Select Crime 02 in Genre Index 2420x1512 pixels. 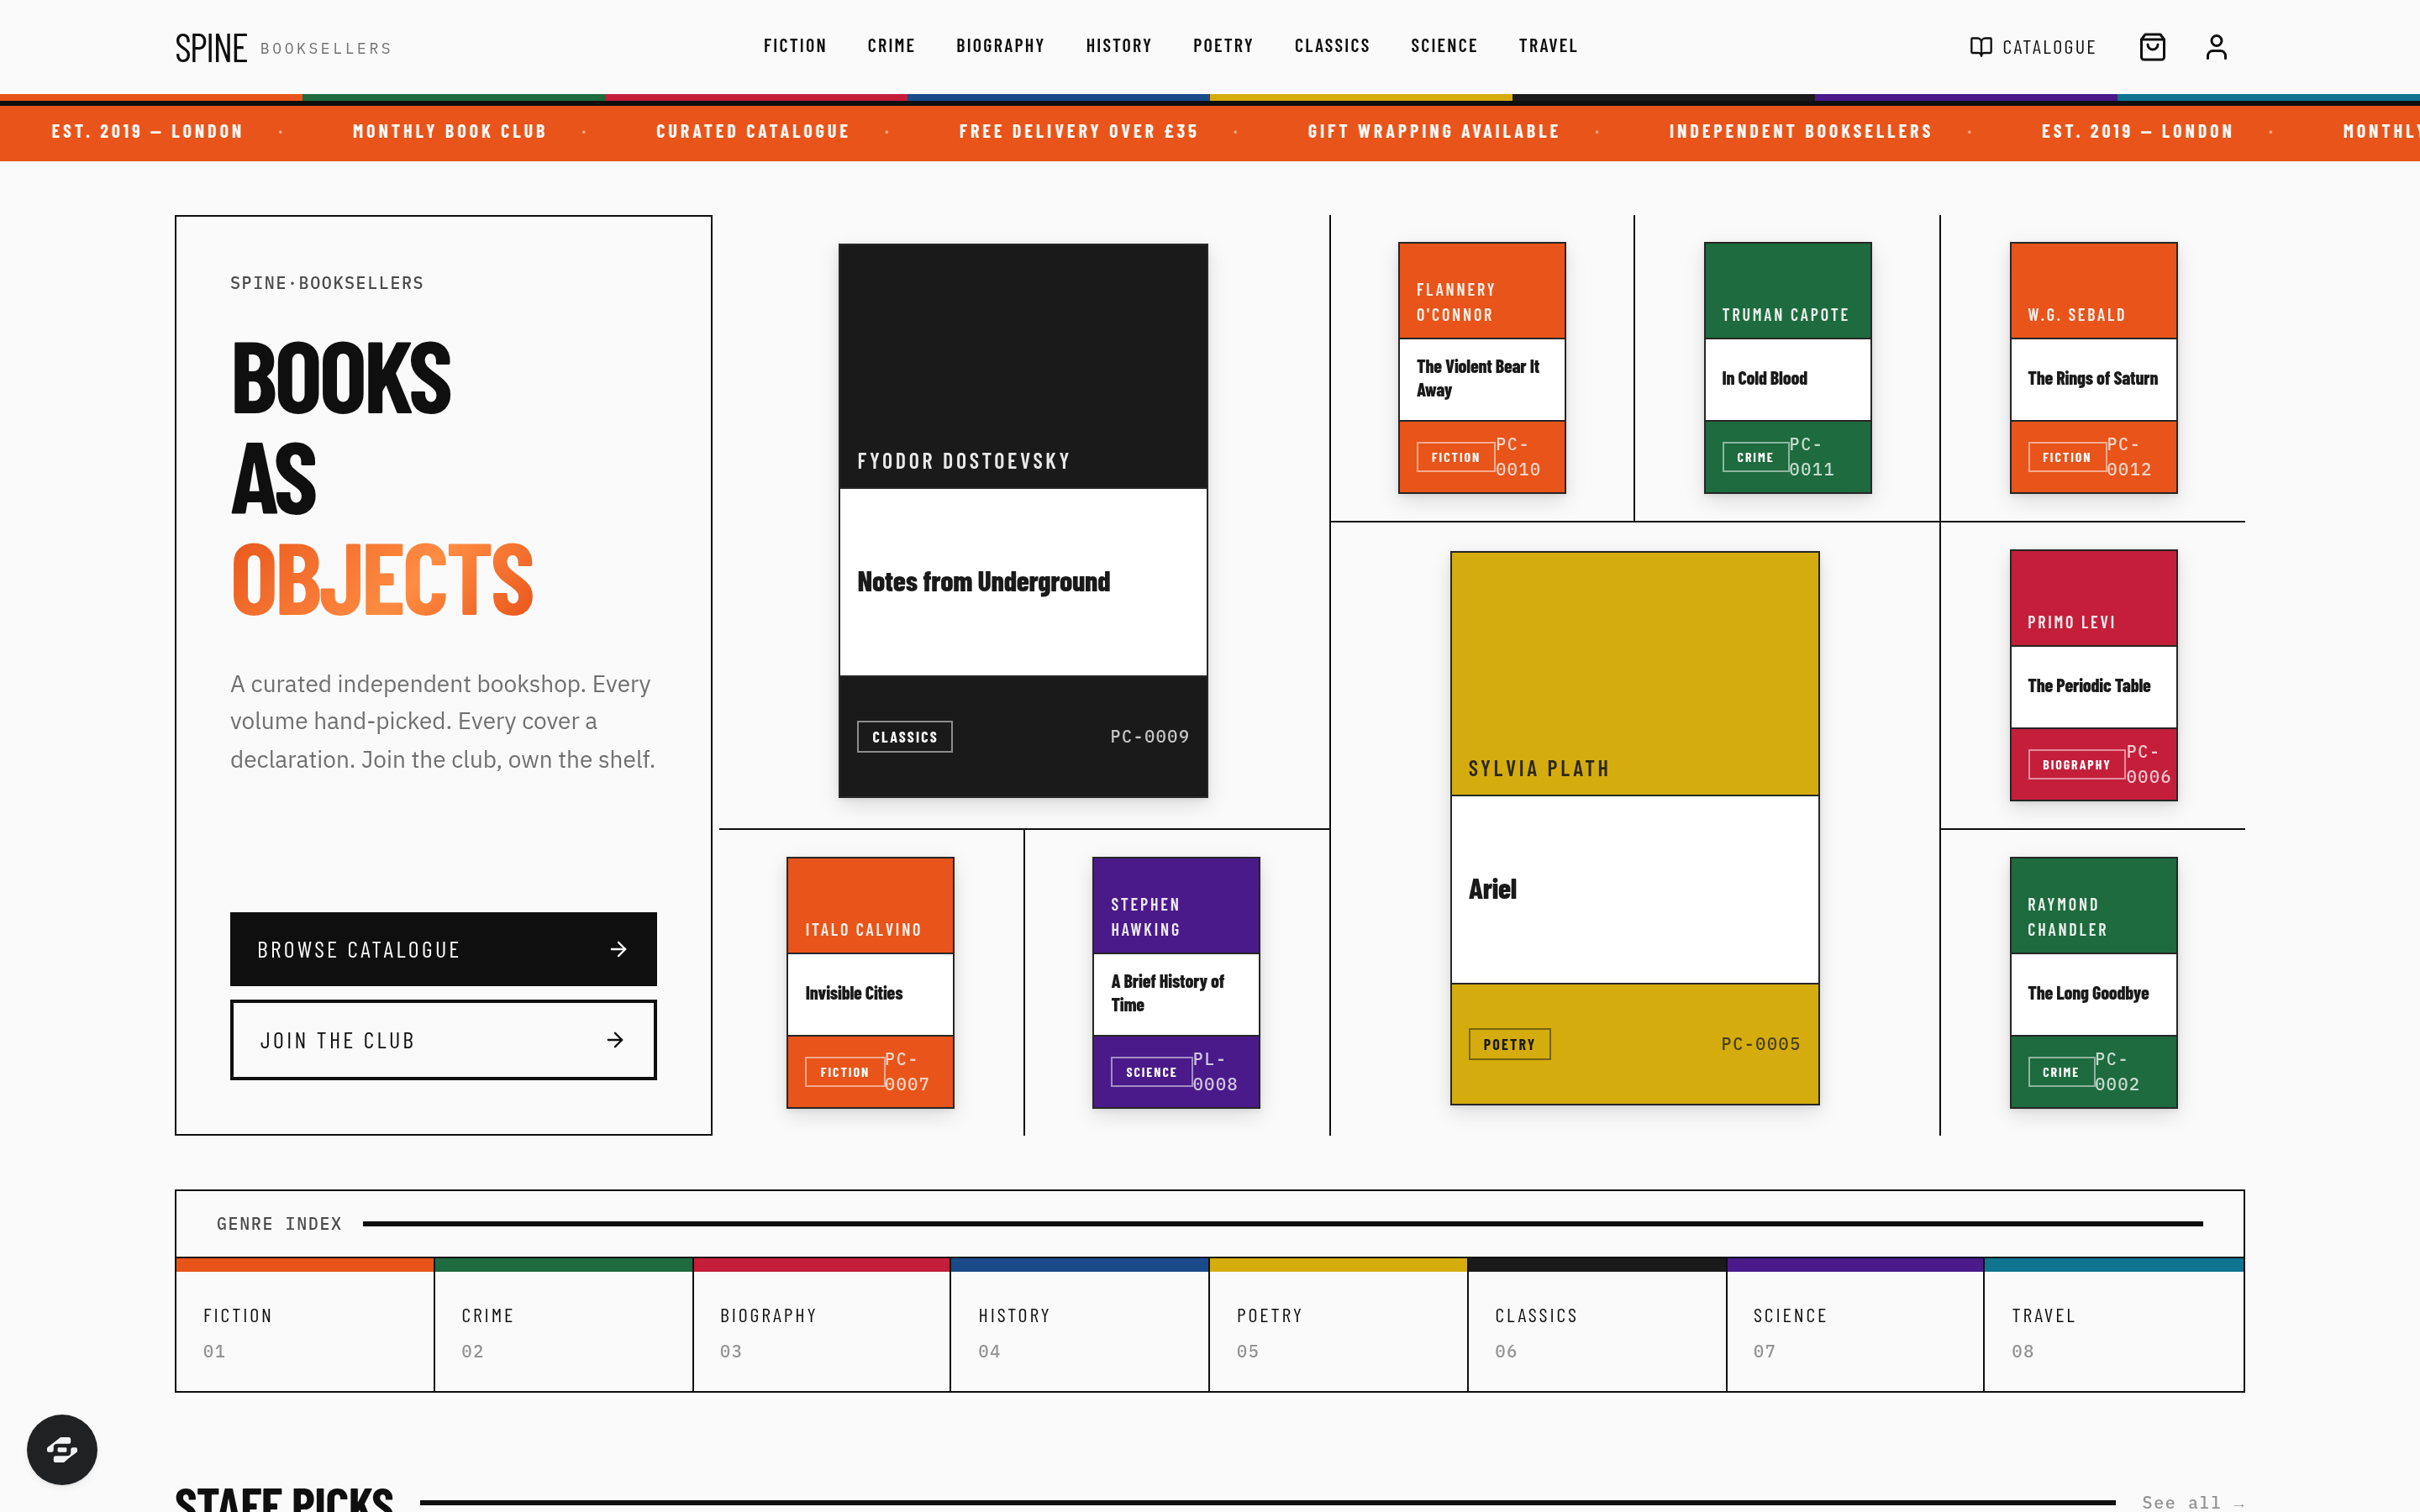pyautogui.click(x=564, y=1325)
